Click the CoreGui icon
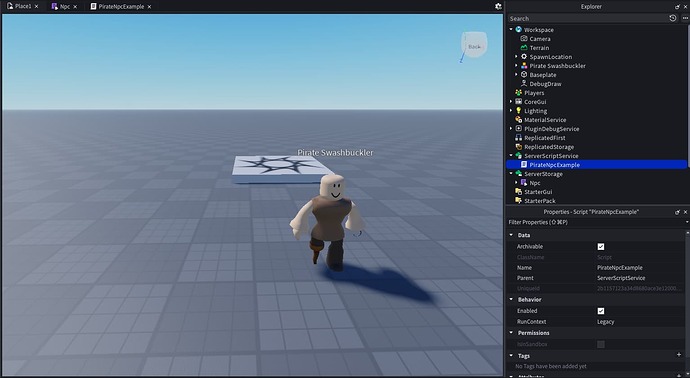The height and width of the screenshot is (378, 690). (518, 102)
